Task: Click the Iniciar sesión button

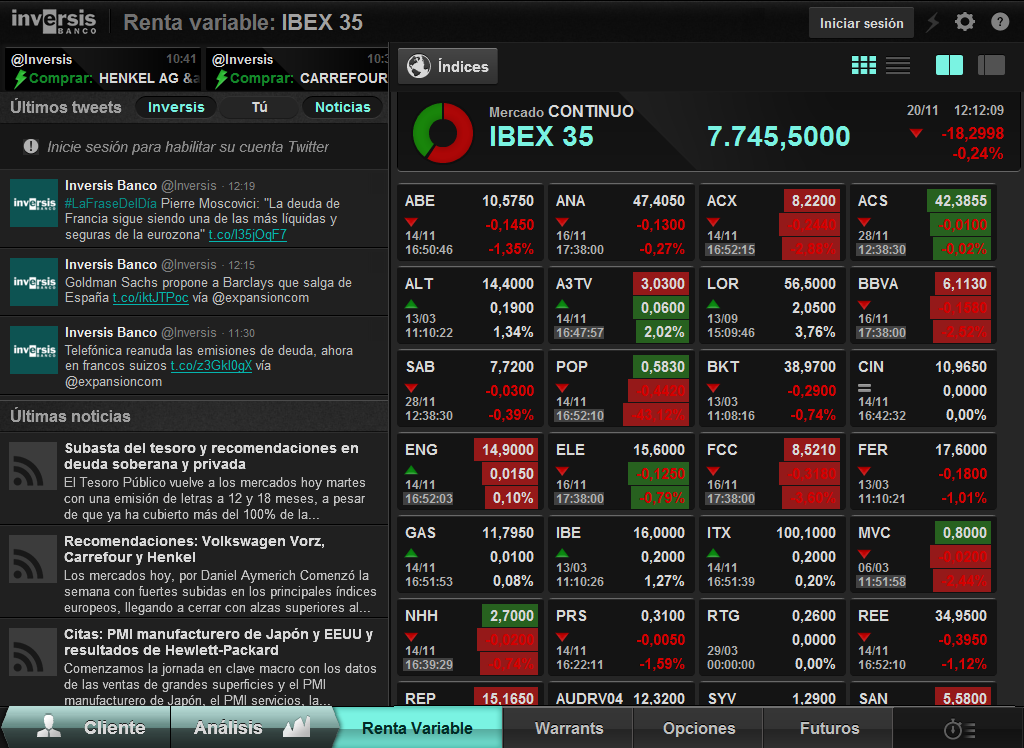Action: click(861, 23)
